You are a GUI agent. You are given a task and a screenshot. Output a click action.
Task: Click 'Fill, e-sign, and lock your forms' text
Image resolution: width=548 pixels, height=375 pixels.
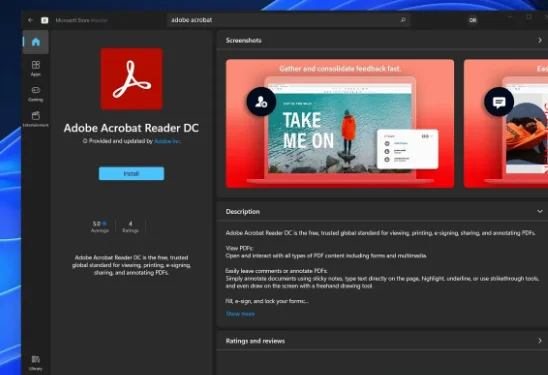point(267,301)
